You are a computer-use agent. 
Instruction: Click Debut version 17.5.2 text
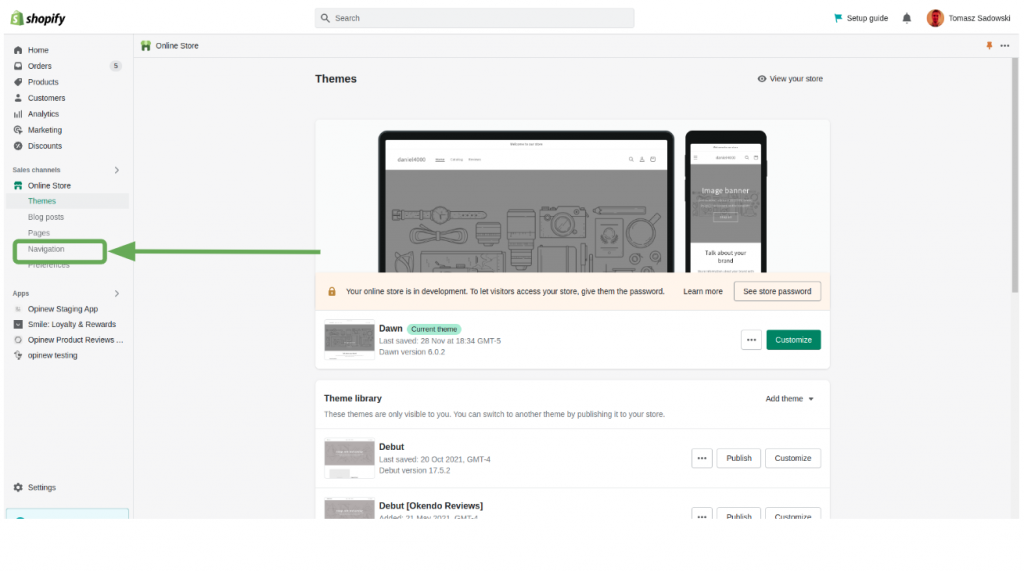point(415,471)
